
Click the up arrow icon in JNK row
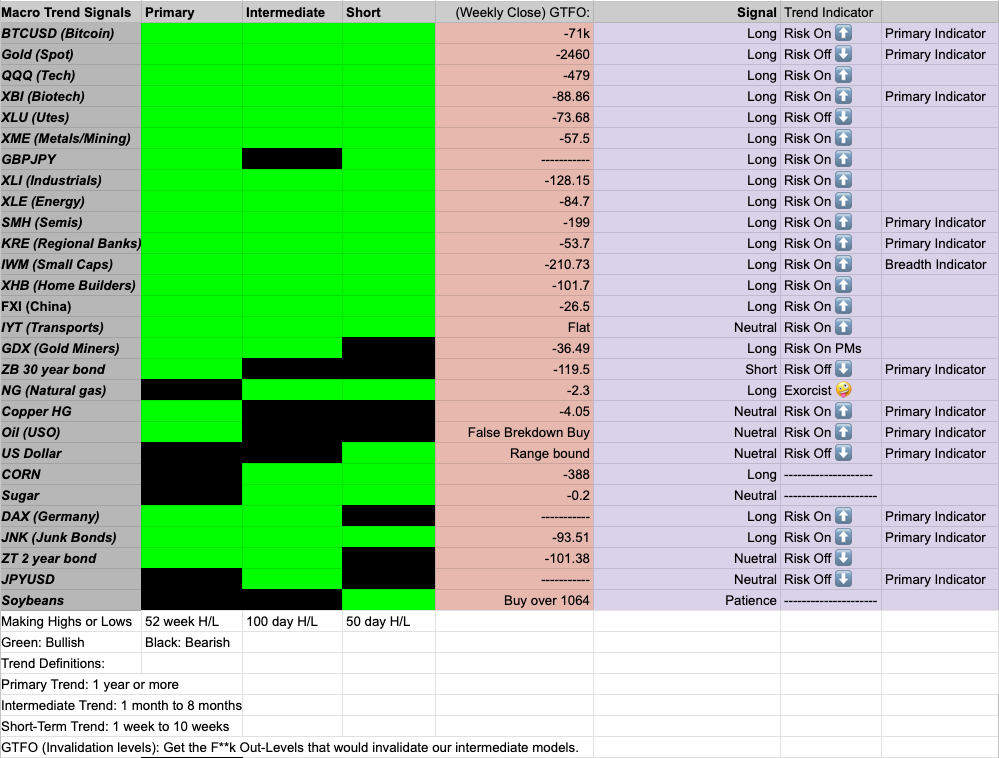[844, 538]
